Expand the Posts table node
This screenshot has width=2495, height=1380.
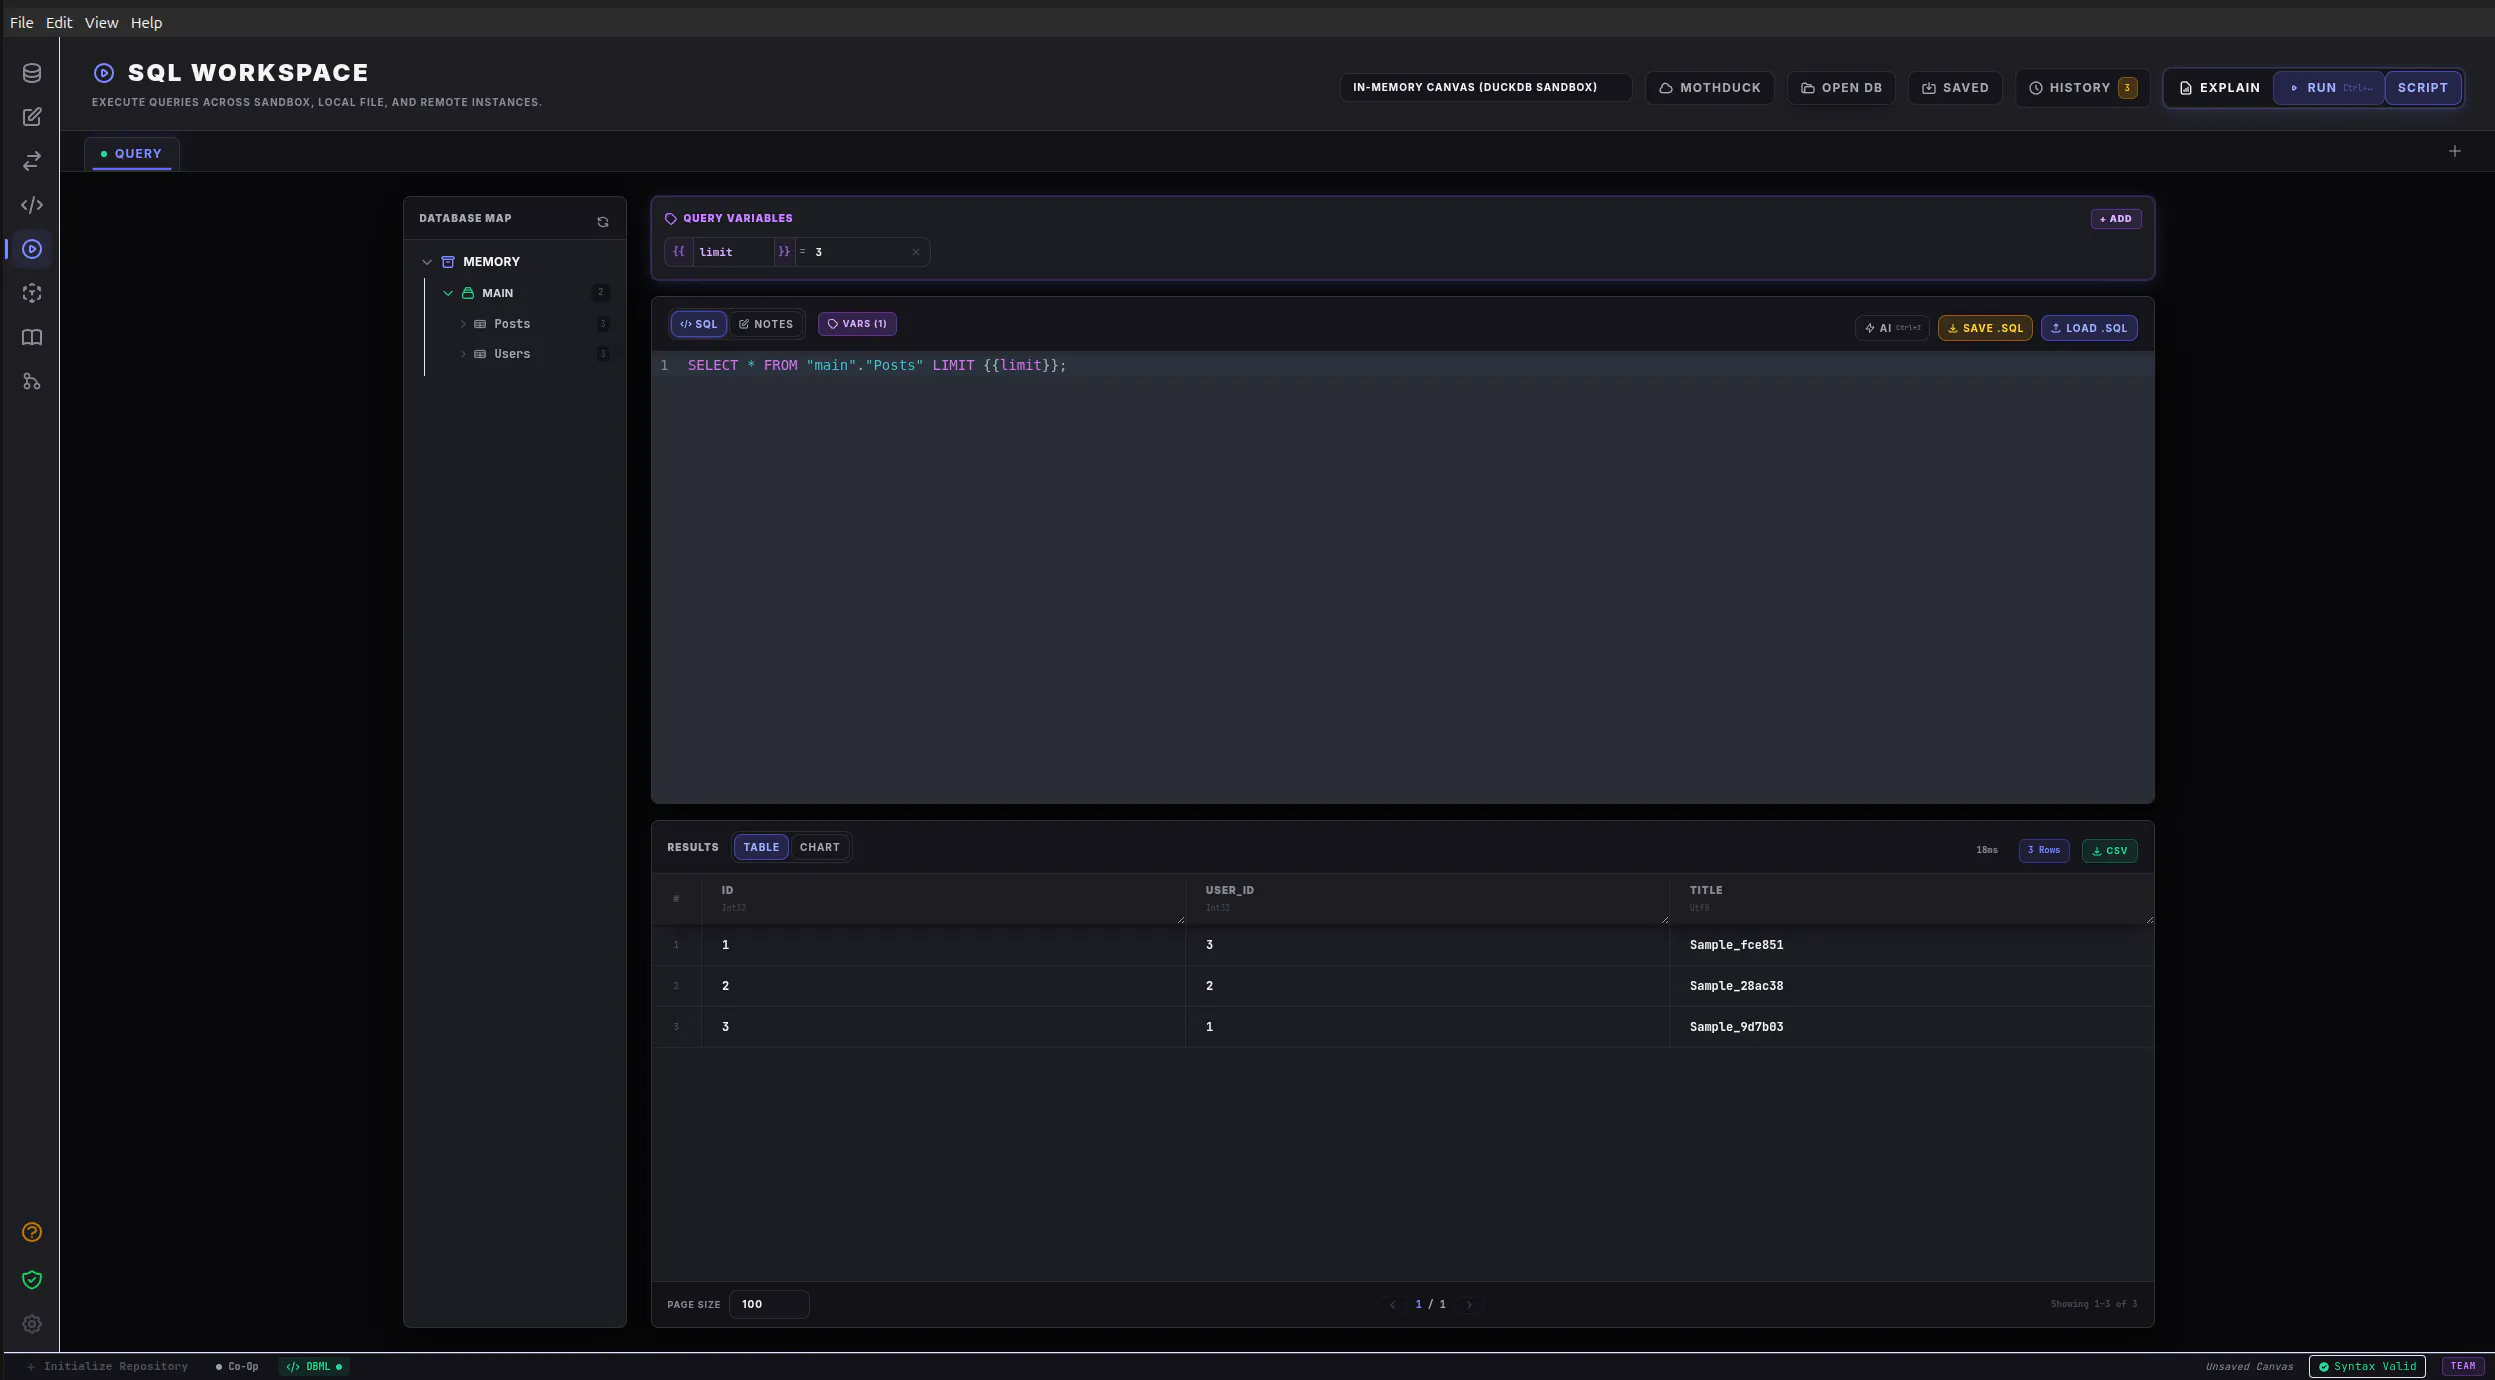pyautogui.click(x=463, y=324)
